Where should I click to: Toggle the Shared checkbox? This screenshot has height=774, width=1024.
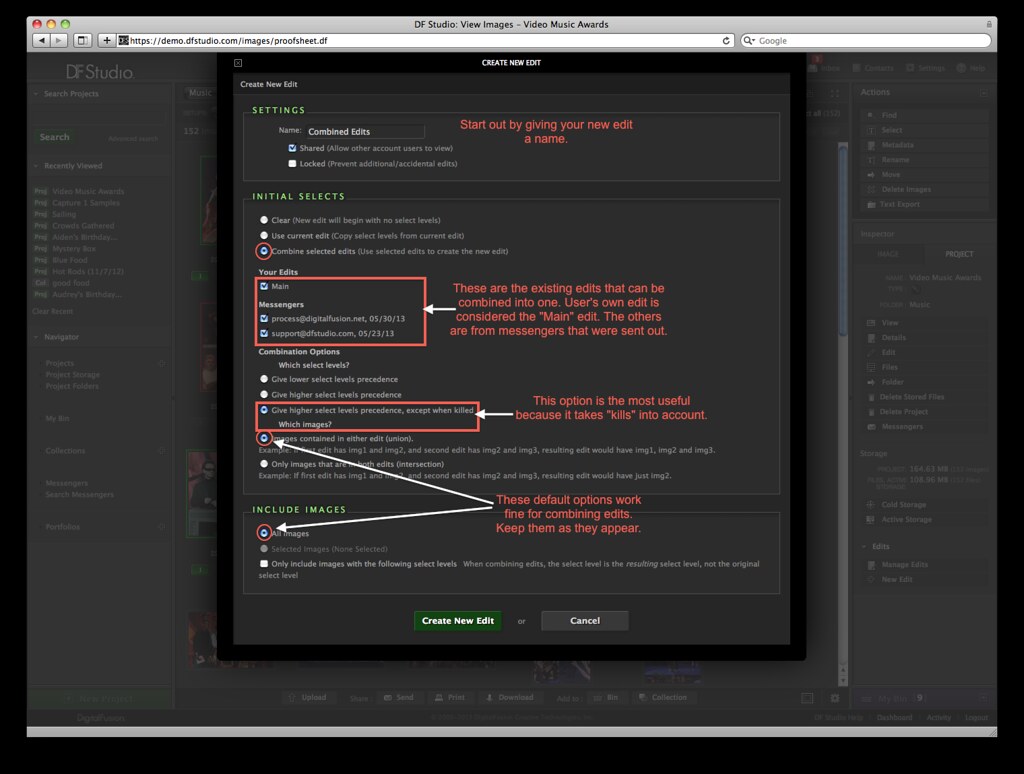[x=293, y=148]
